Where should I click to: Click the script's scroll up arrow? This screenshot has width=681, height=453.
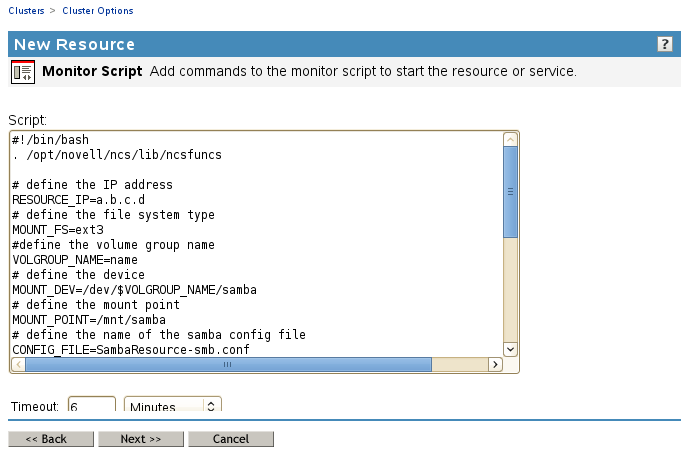[510, 139]
